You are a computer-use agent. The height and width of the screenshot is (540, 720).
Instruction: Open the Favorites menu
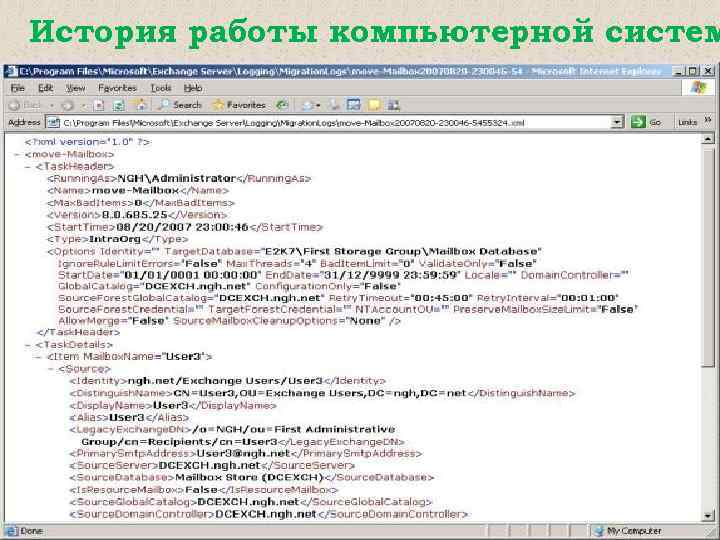118,88
